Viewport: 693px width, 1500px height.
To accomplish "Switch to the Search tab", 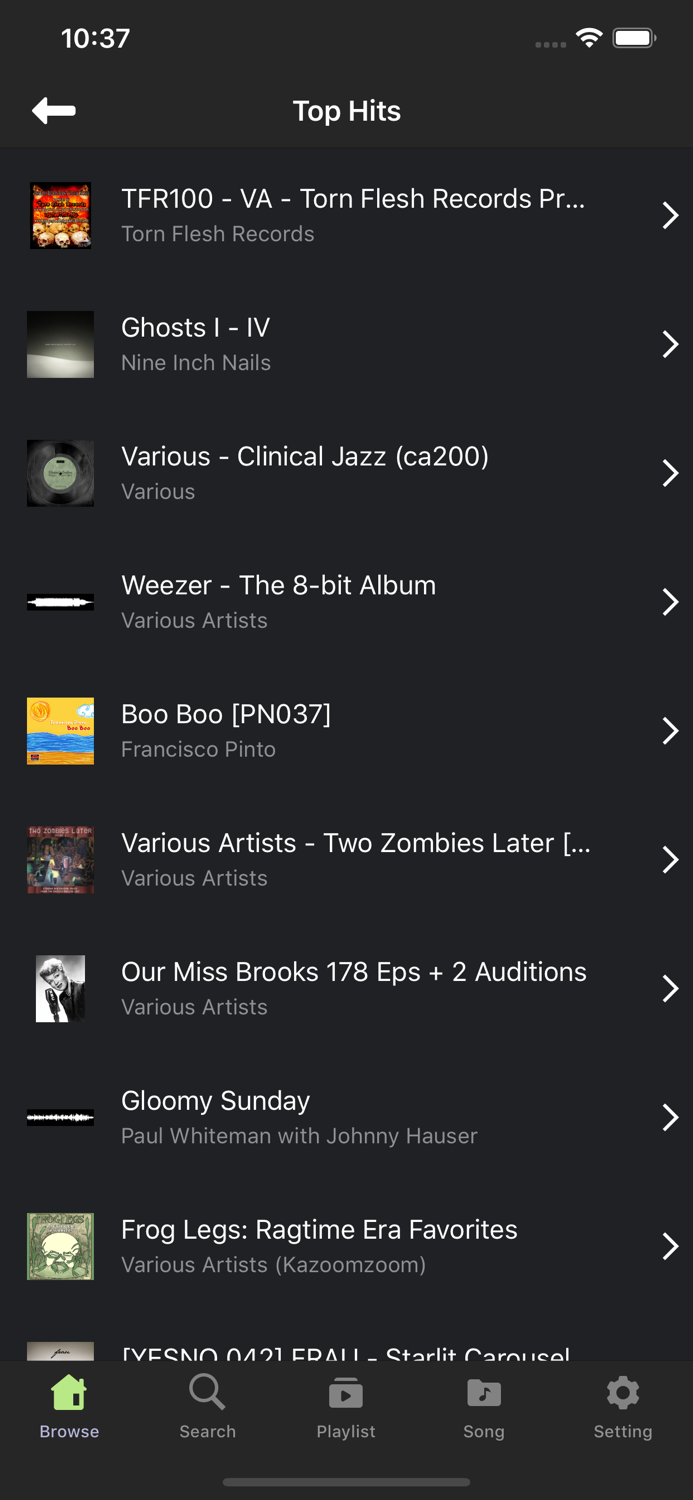I will (x=207, y=1405).
